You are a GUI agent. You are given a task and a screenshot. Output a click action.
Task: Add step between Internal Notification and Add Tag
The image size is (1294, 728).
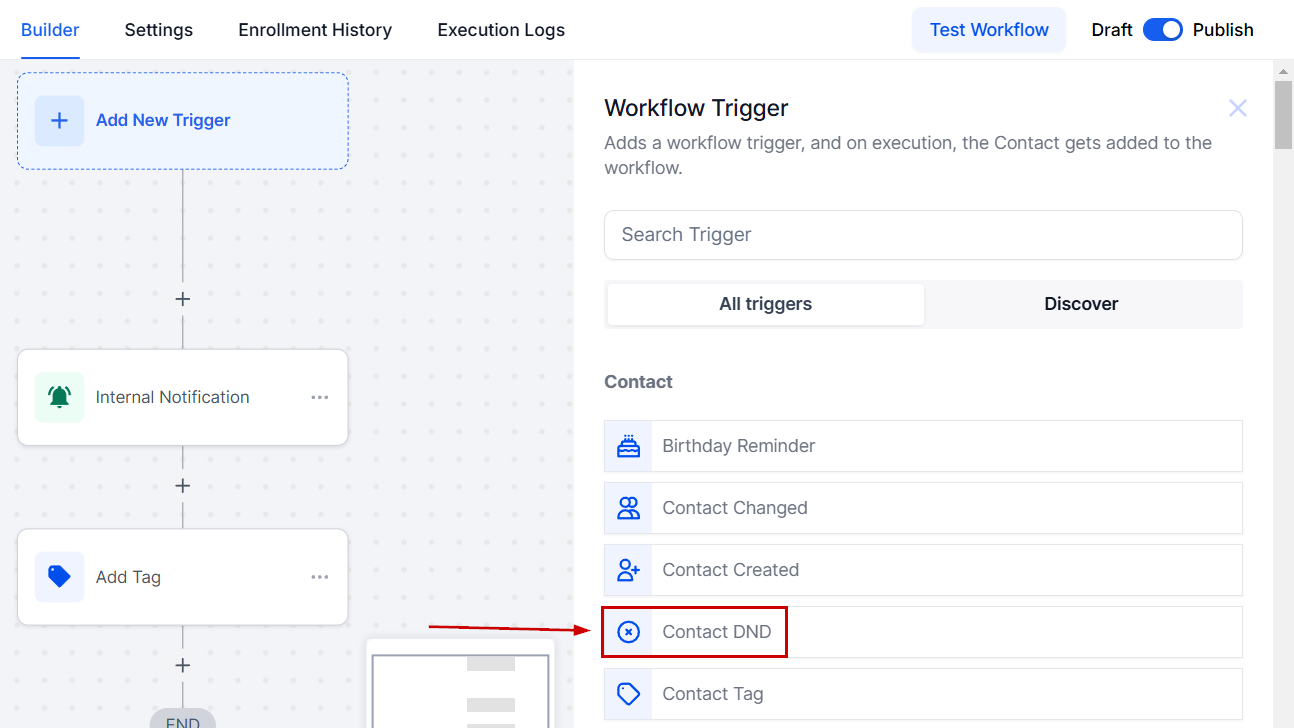(182, 486)
